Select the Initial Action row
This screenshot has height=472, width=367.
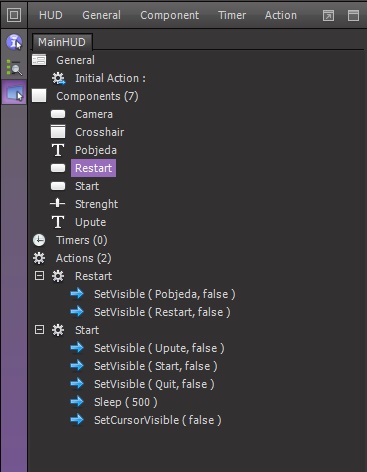[110, 78]
